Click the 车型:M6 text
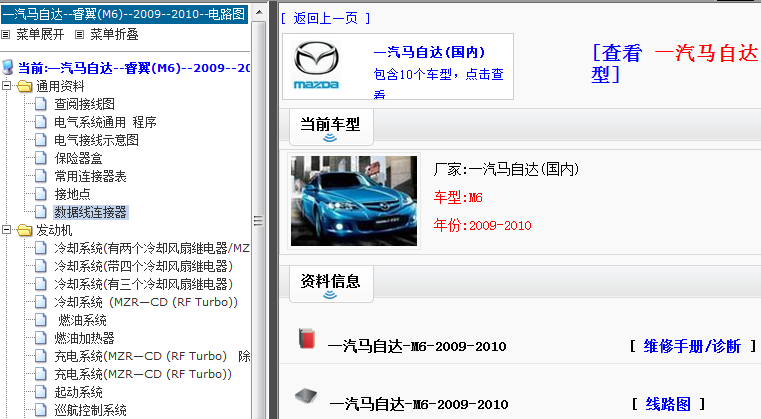761x419 pixels. pyautogui.click(x=458, y=197)
